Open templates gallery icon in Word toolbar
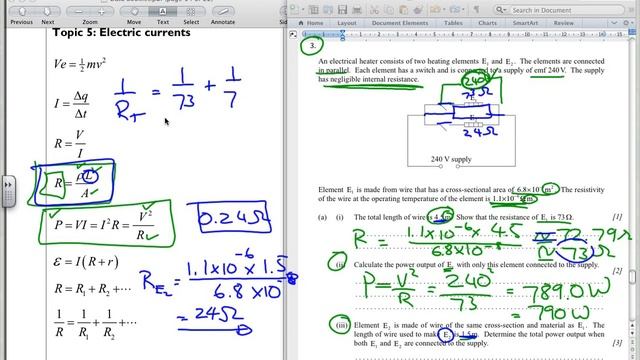Image resolution: width=640 pixels, height=360 pixels. click(x=313, y=10)
